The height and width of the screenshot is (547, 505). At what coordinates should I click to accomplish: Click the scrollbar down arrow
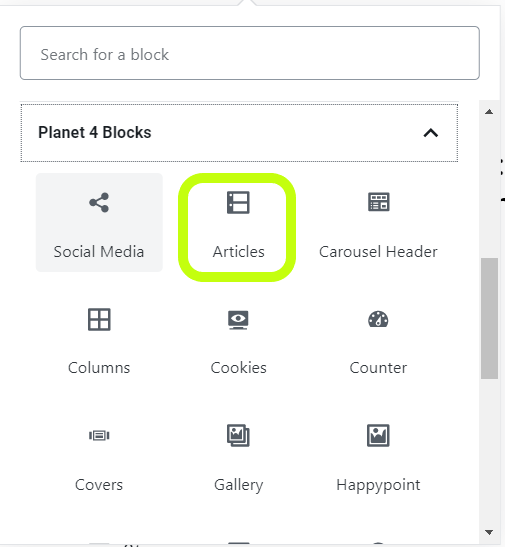(x=489, y=532)
